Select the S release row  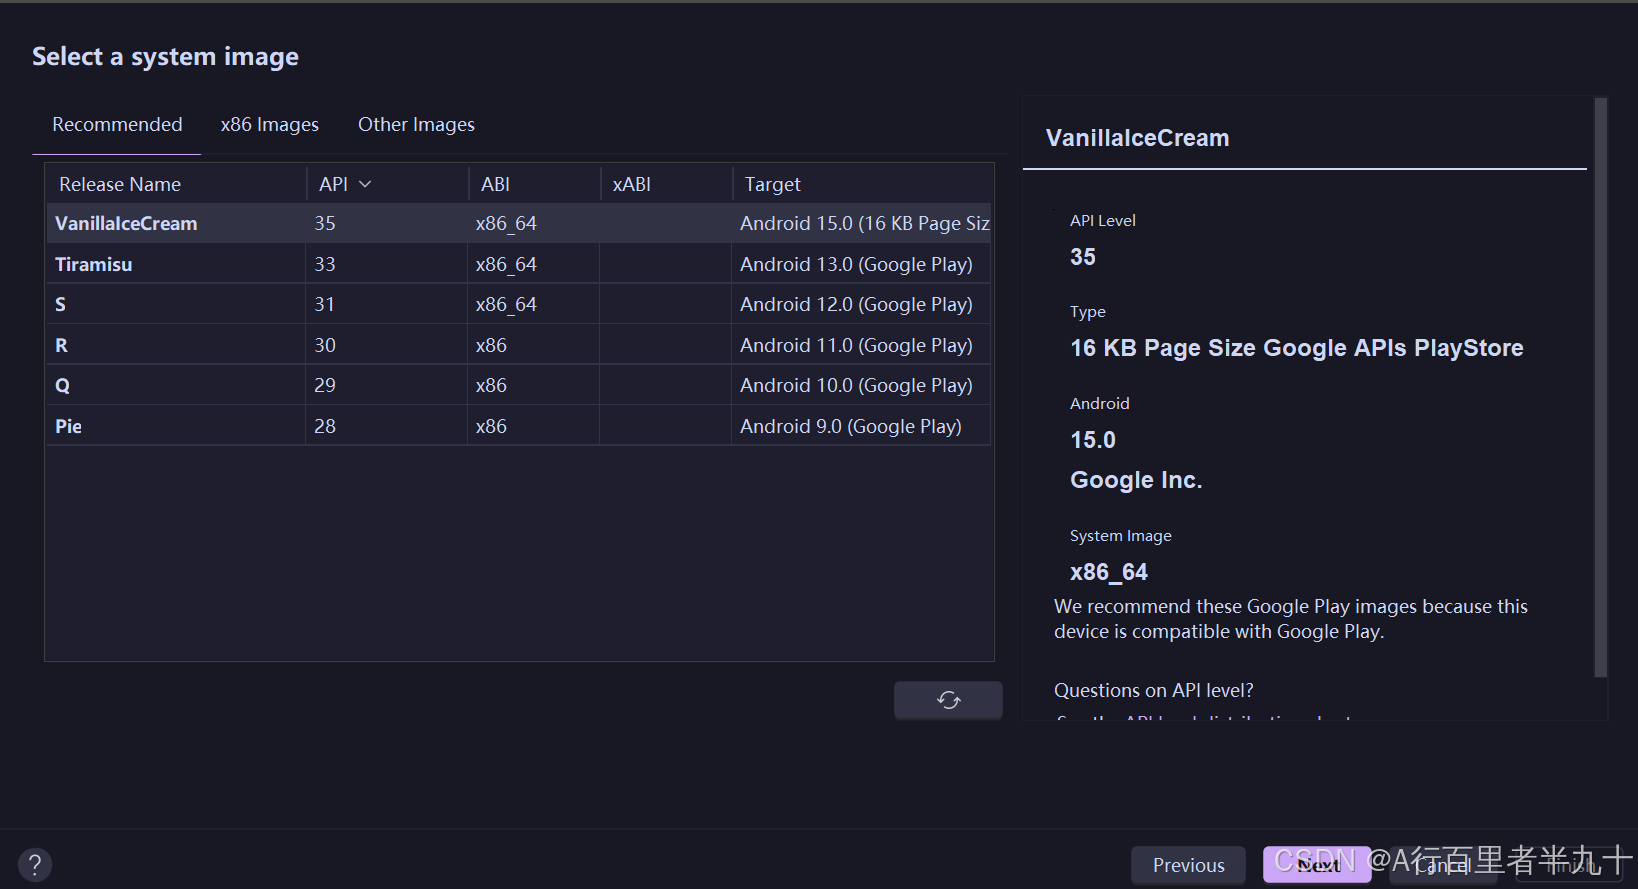click(x=518, y=304)
